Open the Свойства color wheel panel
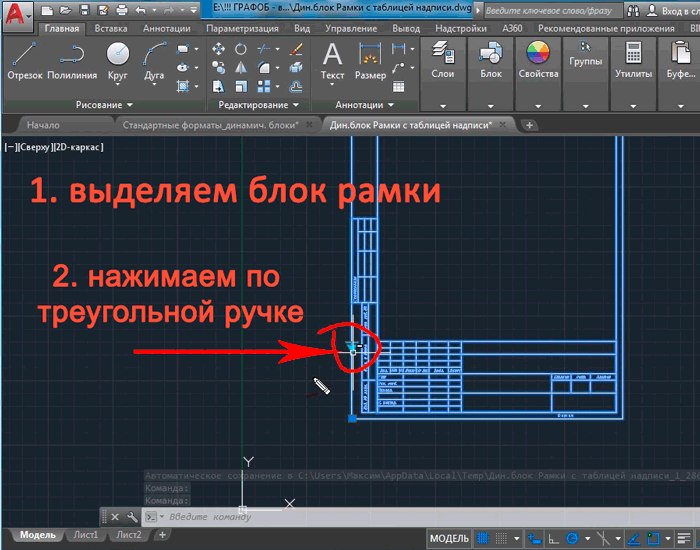Image resolution: width=700 pixels, height=550 pixels. click(x=537, y=62)
